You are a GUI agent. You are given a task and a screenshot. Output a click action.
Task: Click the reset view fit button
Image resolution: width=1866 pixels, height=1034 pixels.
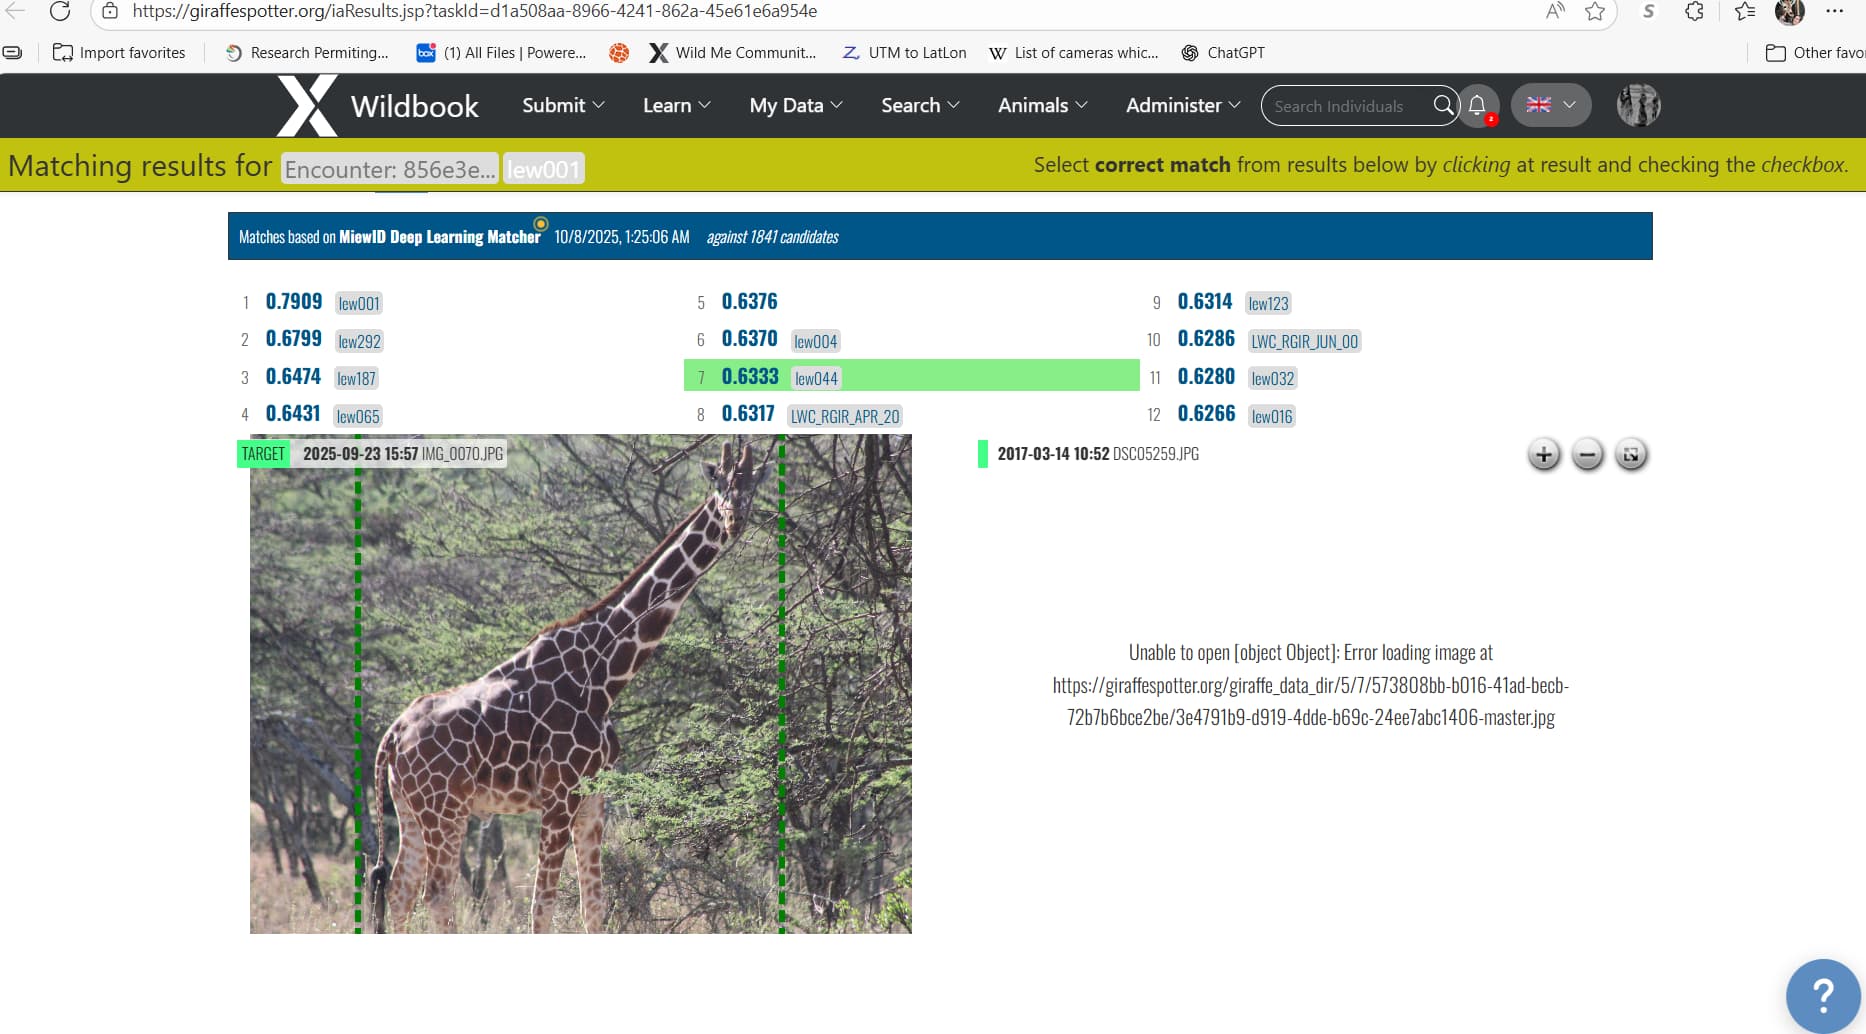point(1631,455)
